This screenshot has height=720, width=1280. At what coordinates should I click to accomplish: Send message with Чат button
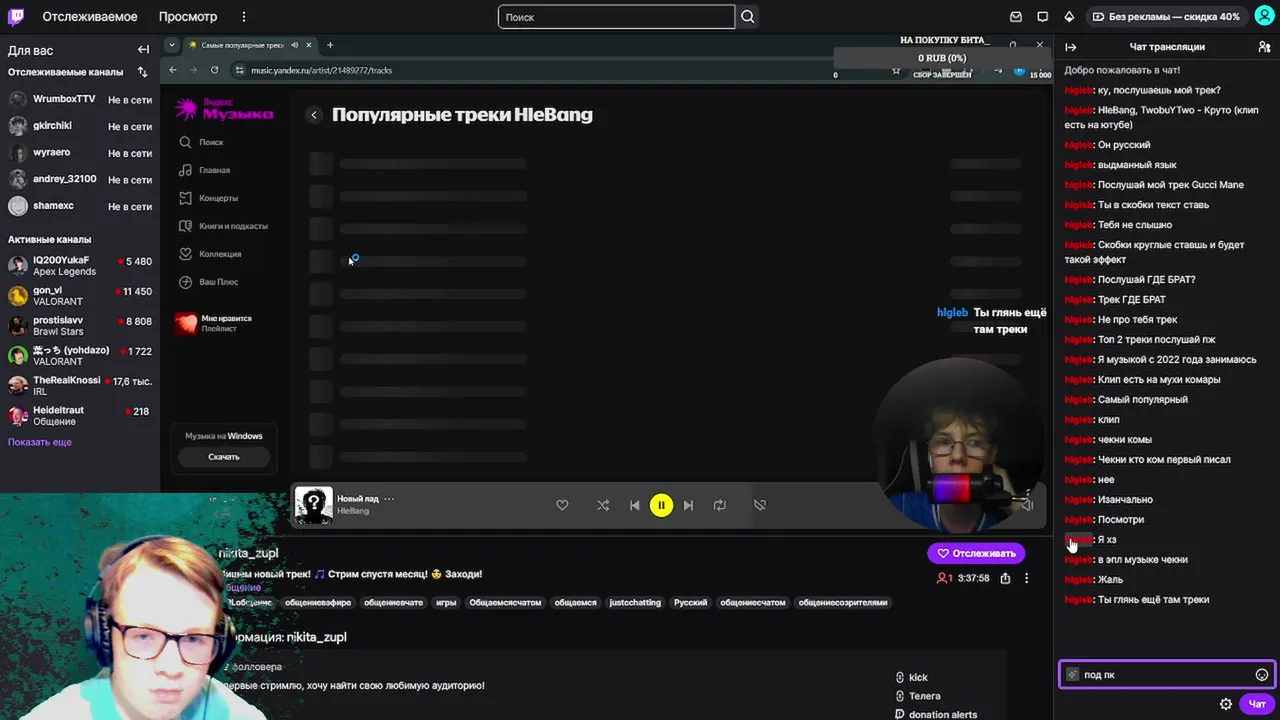coord(1257,704)
